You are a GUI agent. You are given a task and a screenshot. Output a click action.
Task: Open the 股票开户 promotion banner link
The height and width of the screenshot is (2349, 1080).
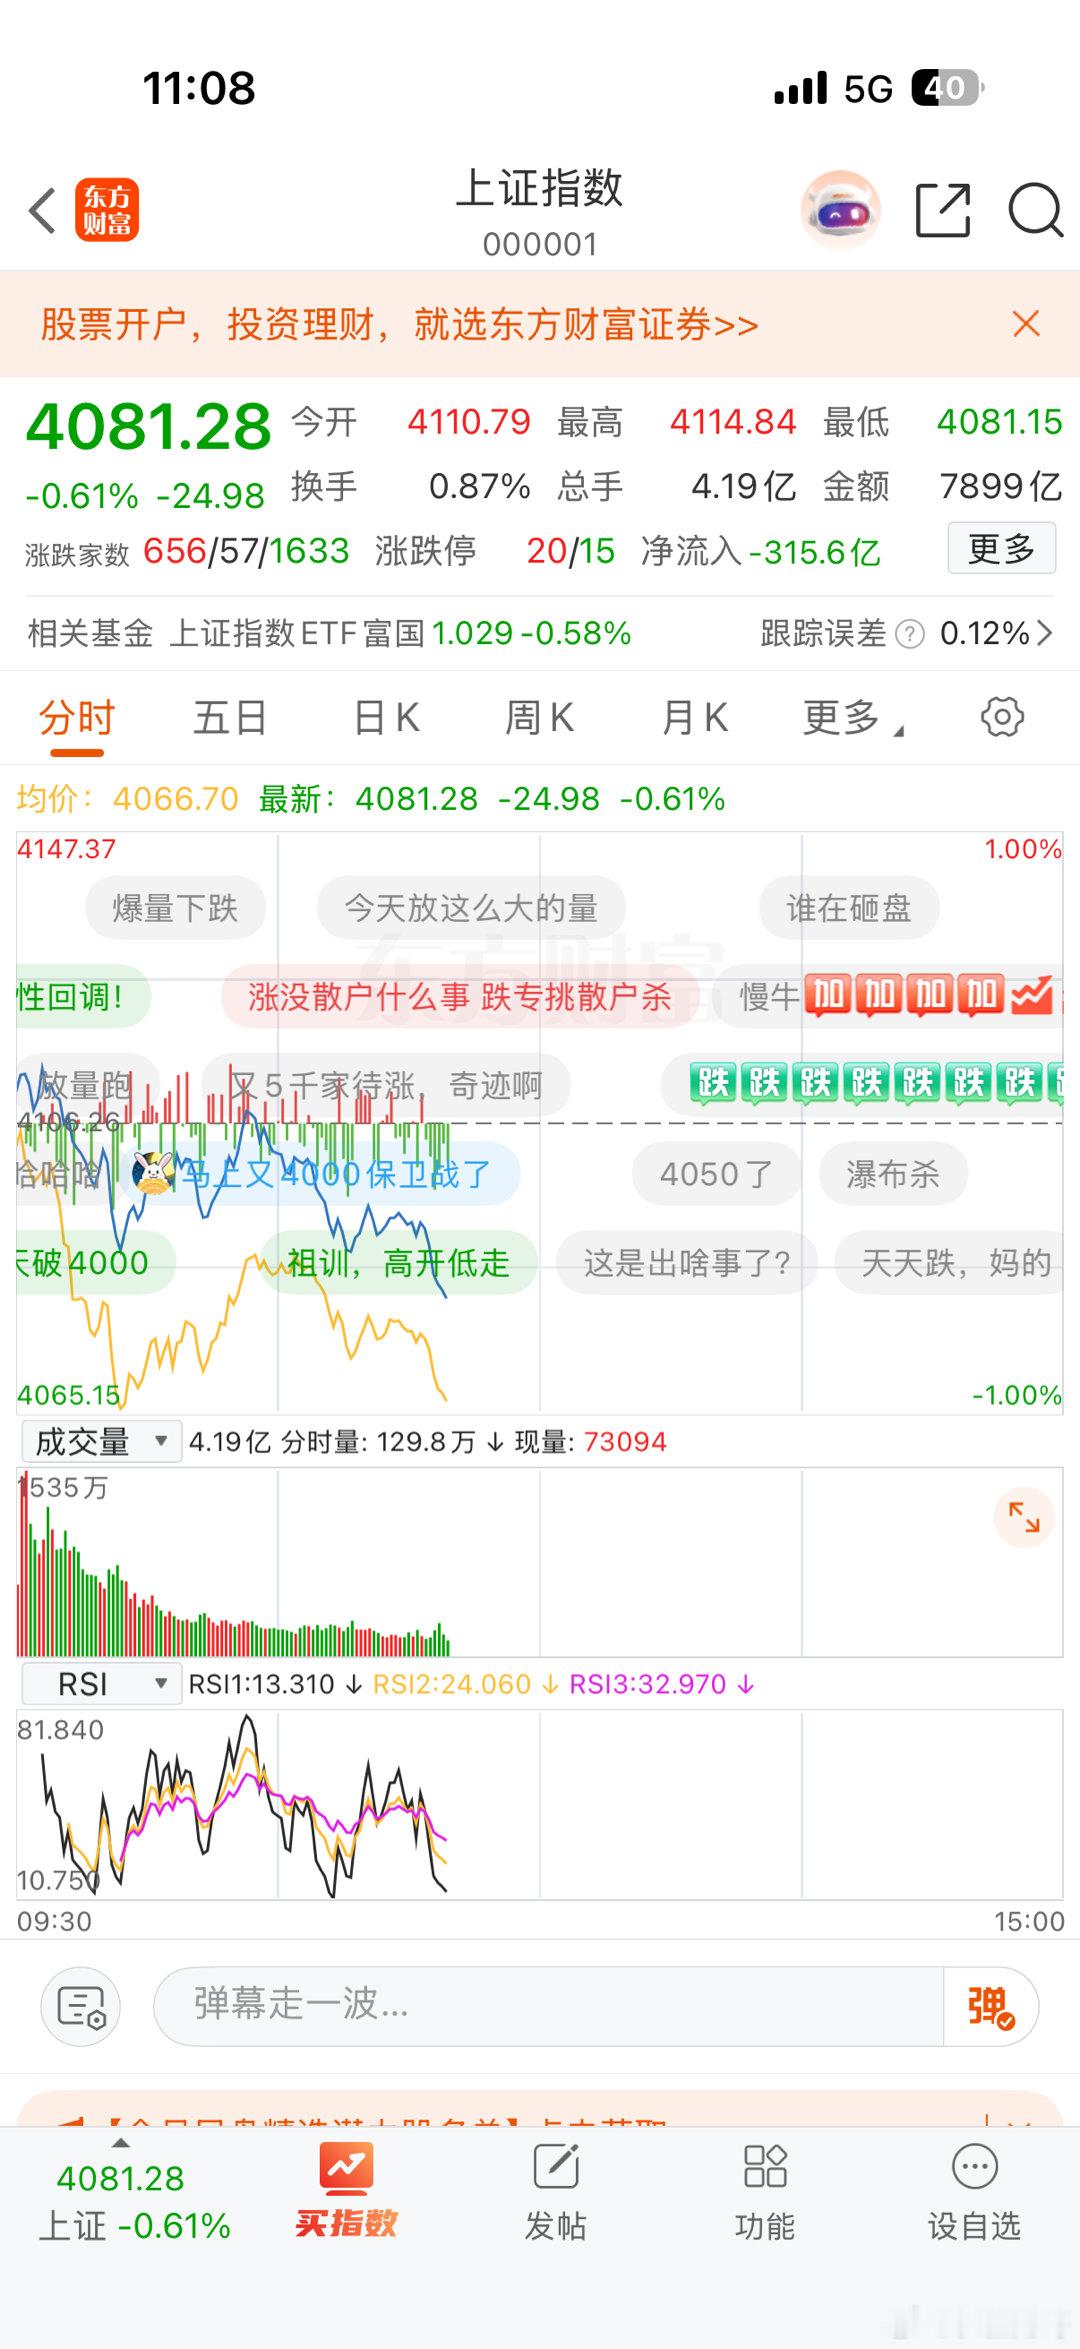point(399,325)
